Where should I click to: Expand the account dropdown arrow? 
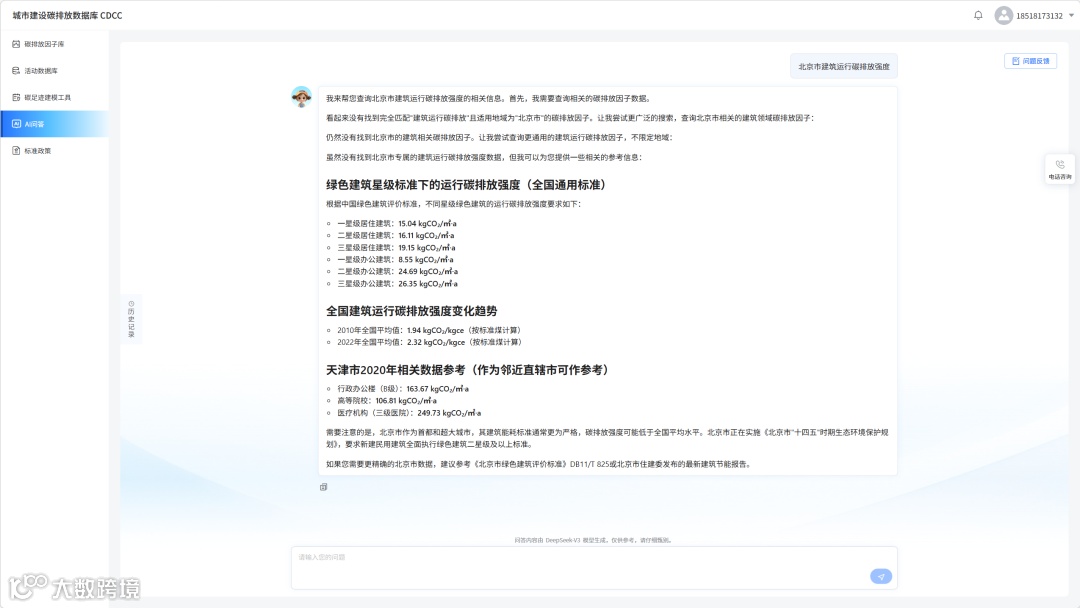tap(1071, 15)
